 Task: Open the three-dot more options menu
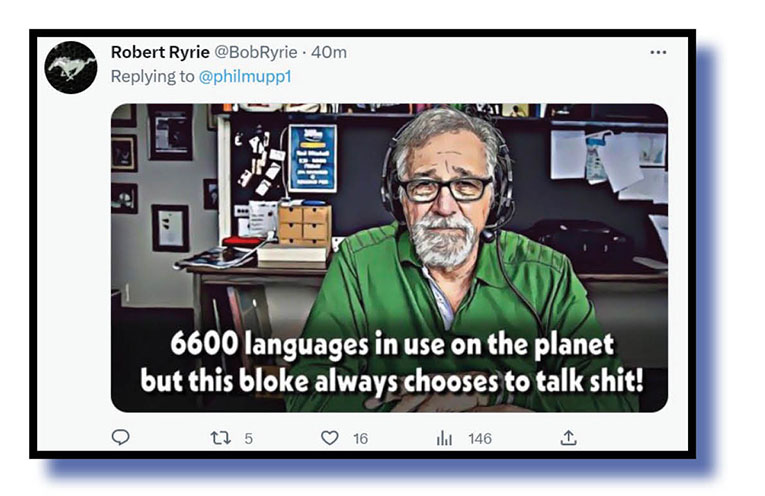pyautogui.click(x=658, y=52)
